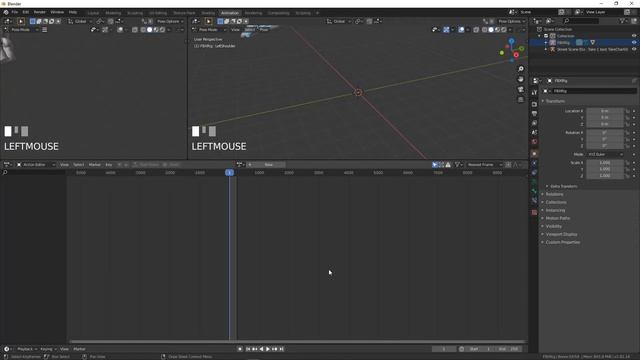Enable solid shading in right viewport
The width and height of the screenshot is (640, 360).
491,30
